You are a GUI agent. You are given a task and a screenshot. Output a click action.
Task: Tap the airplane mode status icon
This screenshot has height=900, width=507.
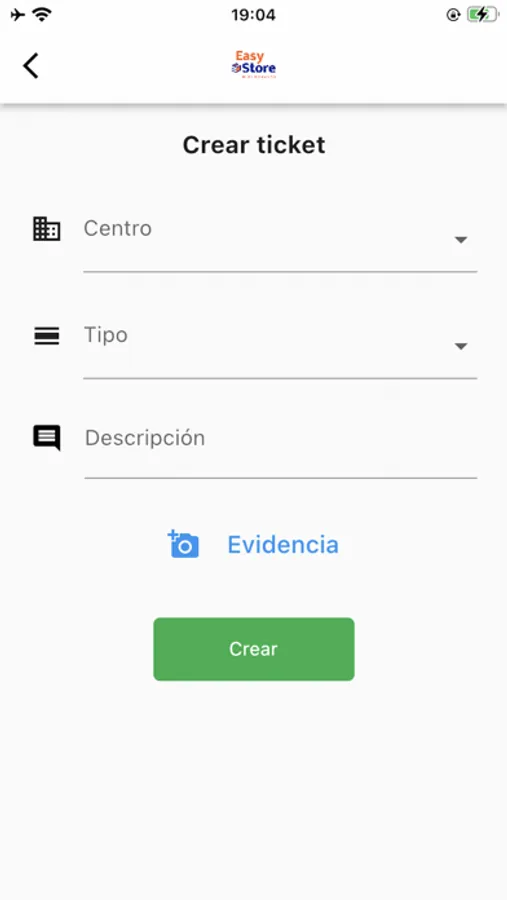[x=18, y=15]
